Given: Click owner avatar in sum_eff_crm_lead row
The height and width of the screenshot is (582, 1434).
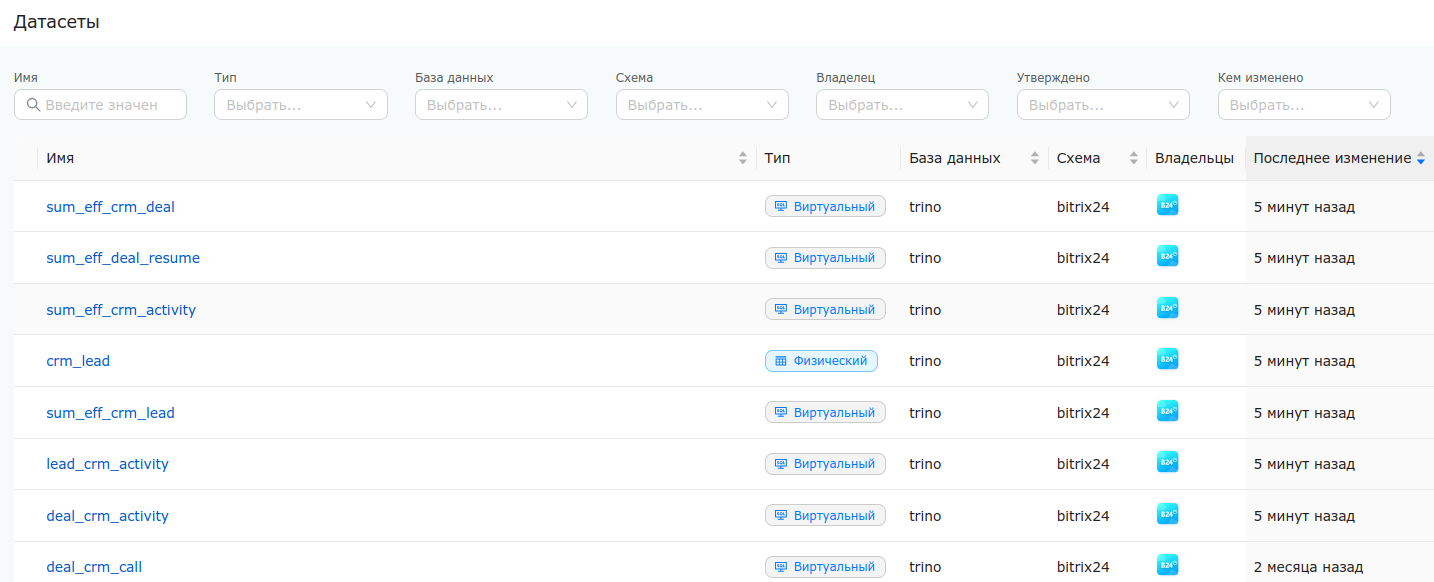Looking at the screenshot, I should click(x=1167, y=411).
